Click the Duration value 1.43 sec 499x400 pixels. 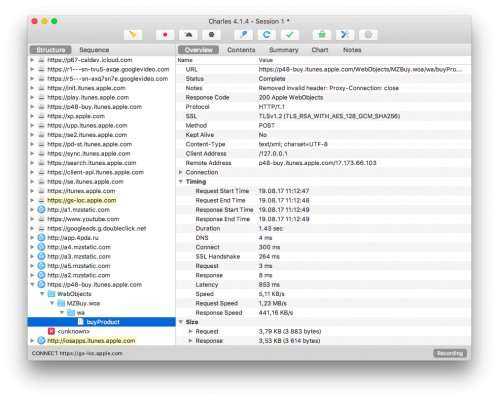pos(271,228)
